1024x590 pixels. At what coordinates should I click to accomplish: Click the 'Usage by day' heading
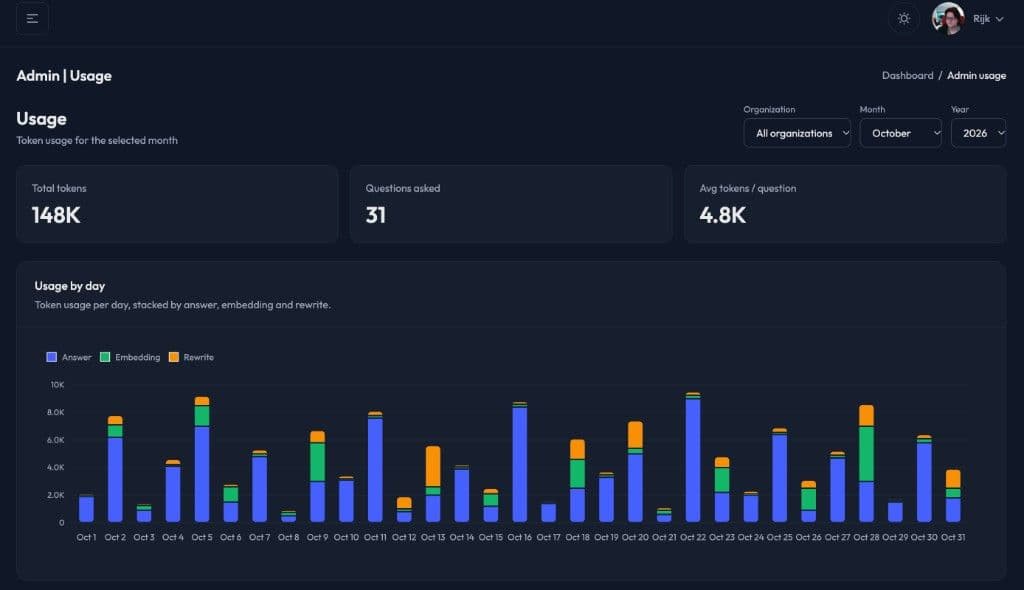pyautogui.click(x=70, y=286)
